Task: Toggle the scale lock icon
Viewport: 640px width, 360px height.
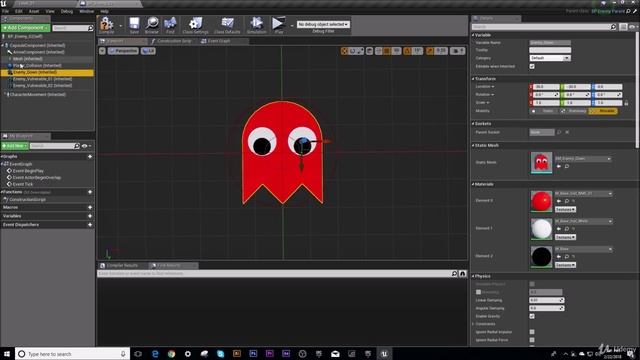Action: click(x=626, y=103)
